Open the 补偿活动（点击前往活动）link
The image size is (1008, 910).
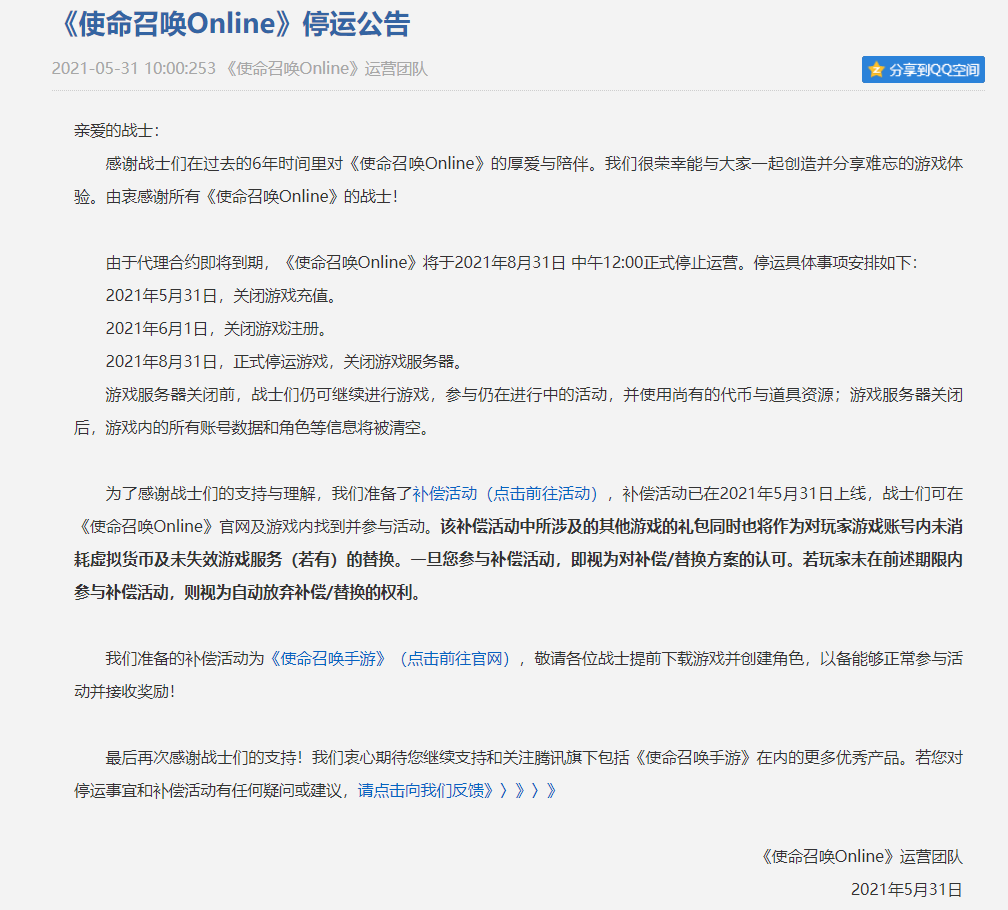[x=510, y=493]
